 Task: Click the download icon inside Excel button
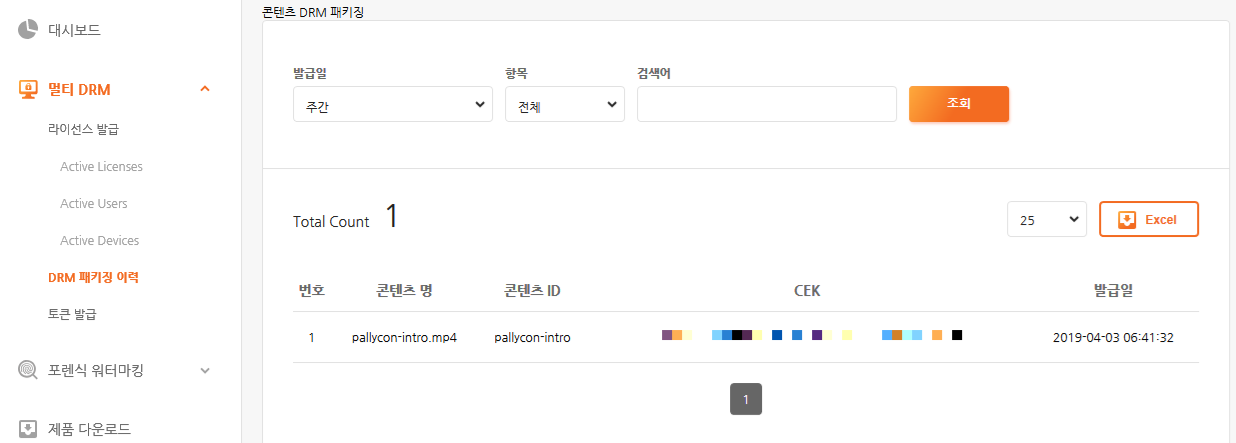[1127, 219]
